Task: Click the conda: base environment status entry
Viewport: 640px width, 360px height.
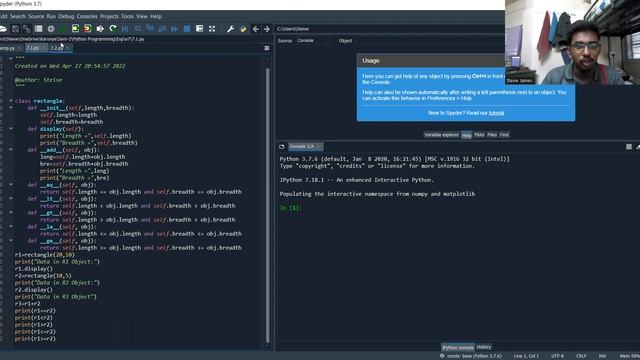Action: (471, 356)
